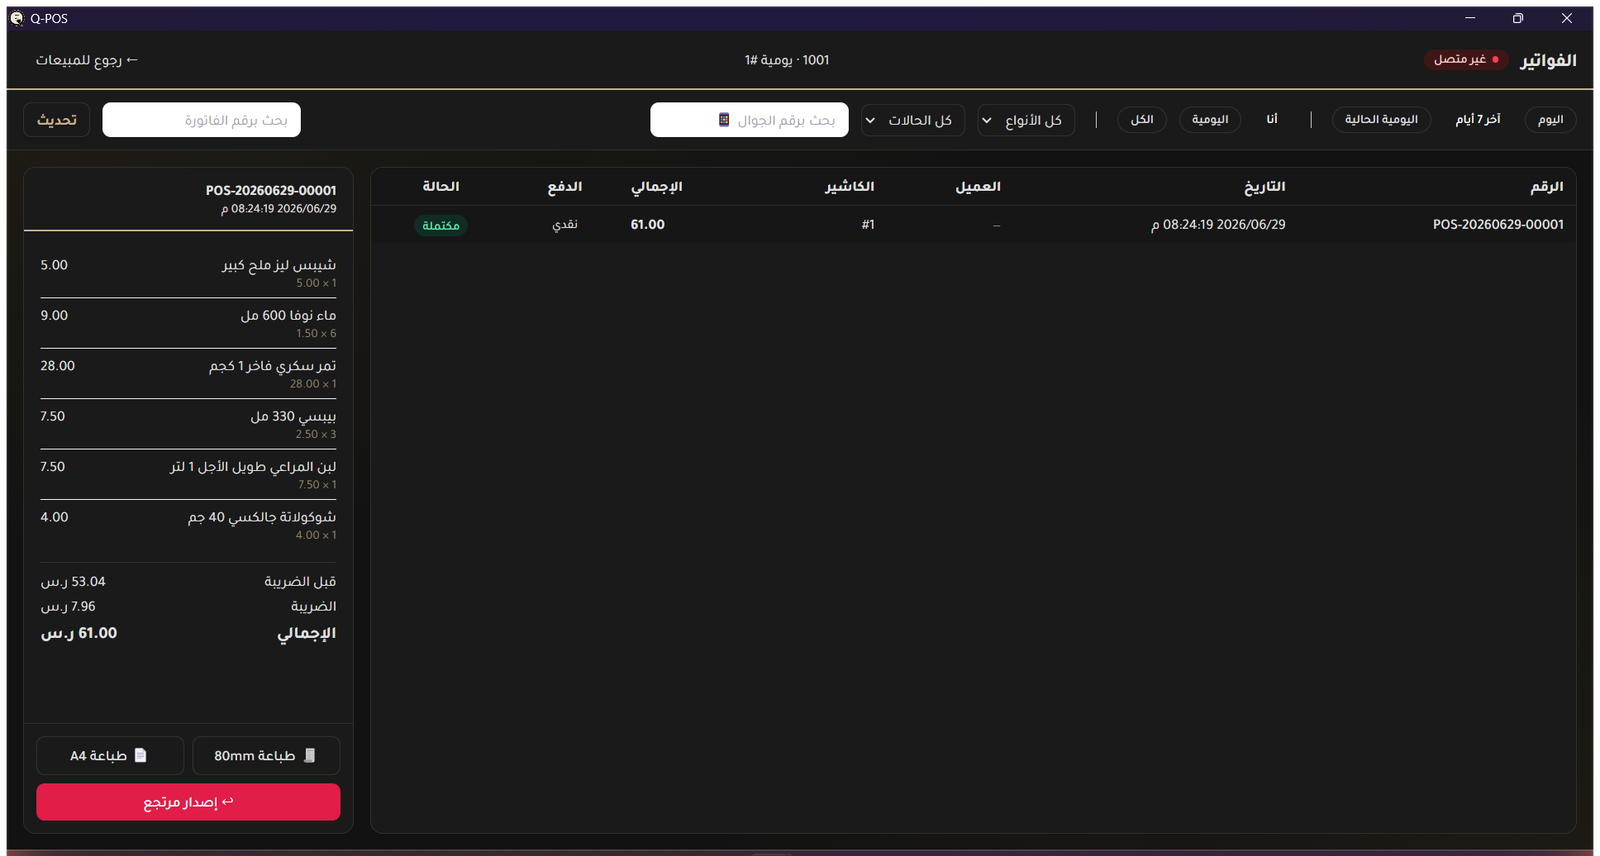The width and height of the screenshot is (1600, 856).
Task: Click the شوكولاتة جالكسي 40 جم item
Action: pyautogui.click(x=188, y=525)
